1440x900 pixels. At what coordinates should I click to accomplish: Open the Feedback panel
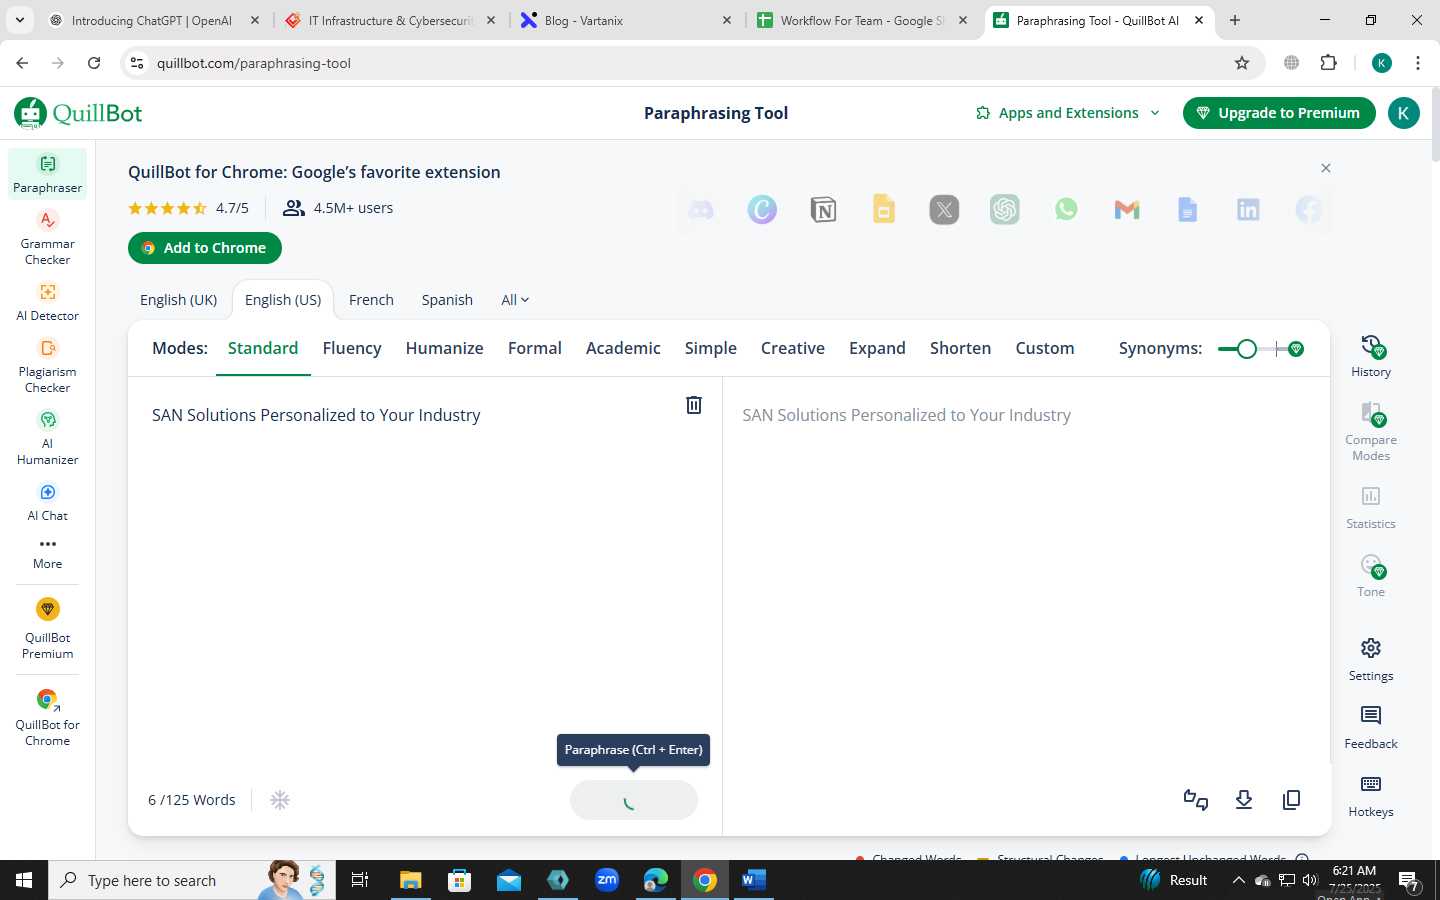click(1371, 727)
